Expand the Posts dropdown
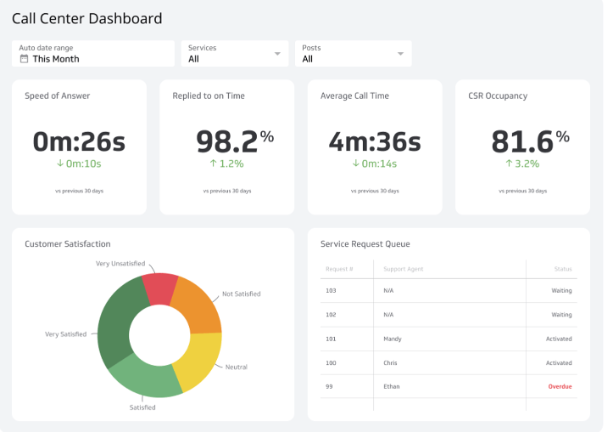The image size is (610, 432). [x=353, y=53]
